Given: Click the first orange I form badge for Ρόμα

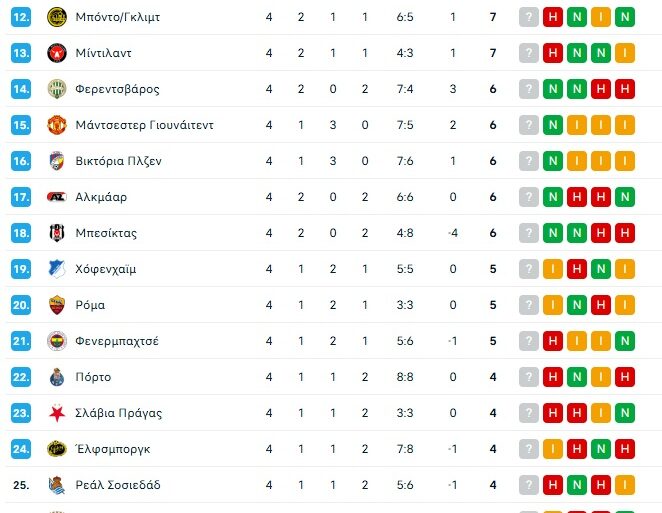Looking at the screenshot, I should [553, 305].
